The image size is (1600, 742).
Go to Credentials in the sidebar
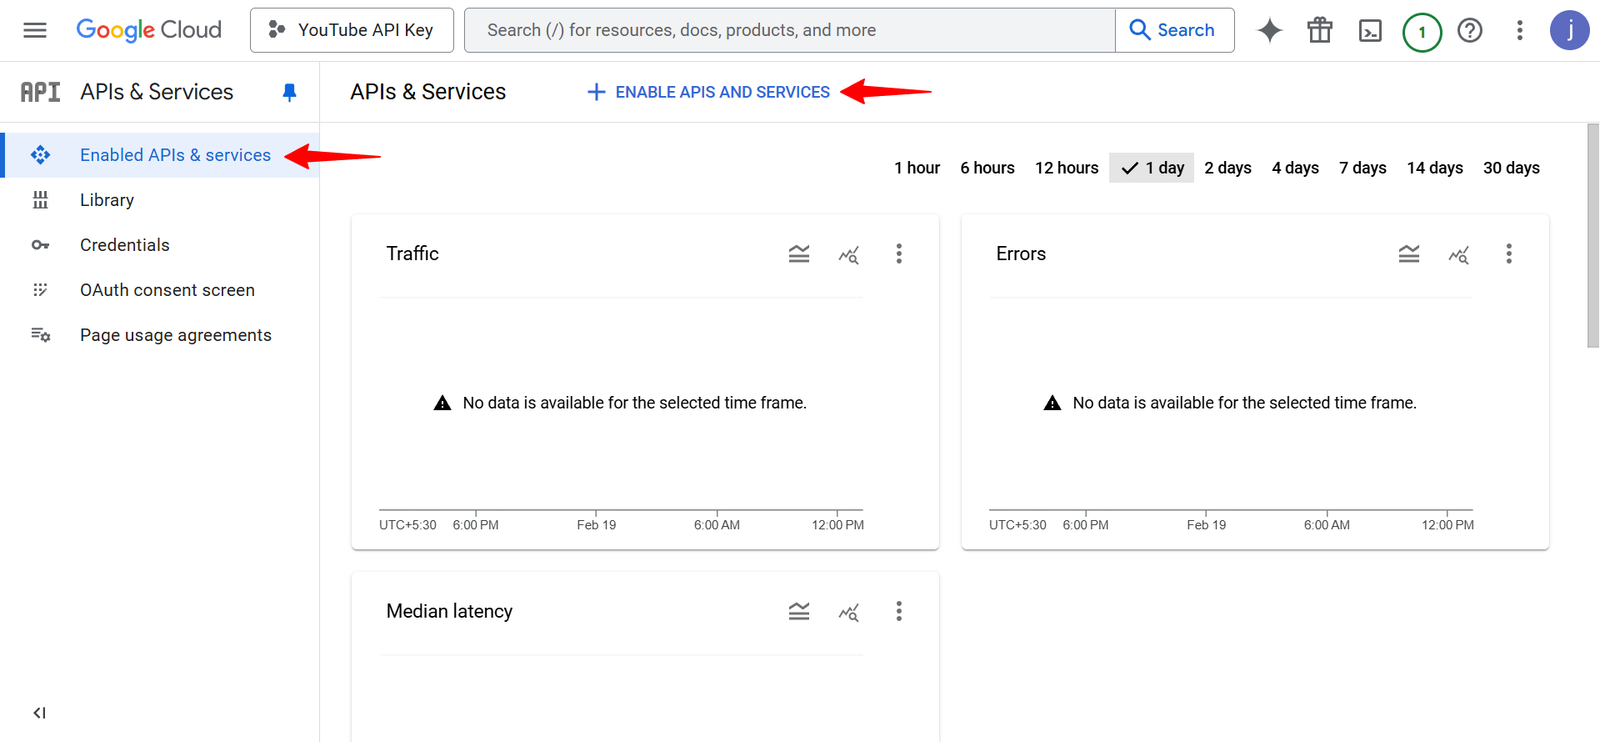(124, 245)
